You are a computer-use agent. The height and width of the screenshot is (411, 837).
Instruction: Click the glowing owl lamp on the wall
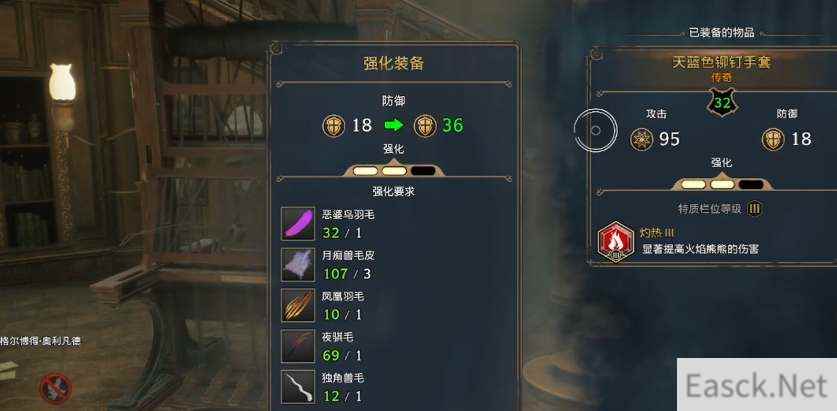click(62, 82)
